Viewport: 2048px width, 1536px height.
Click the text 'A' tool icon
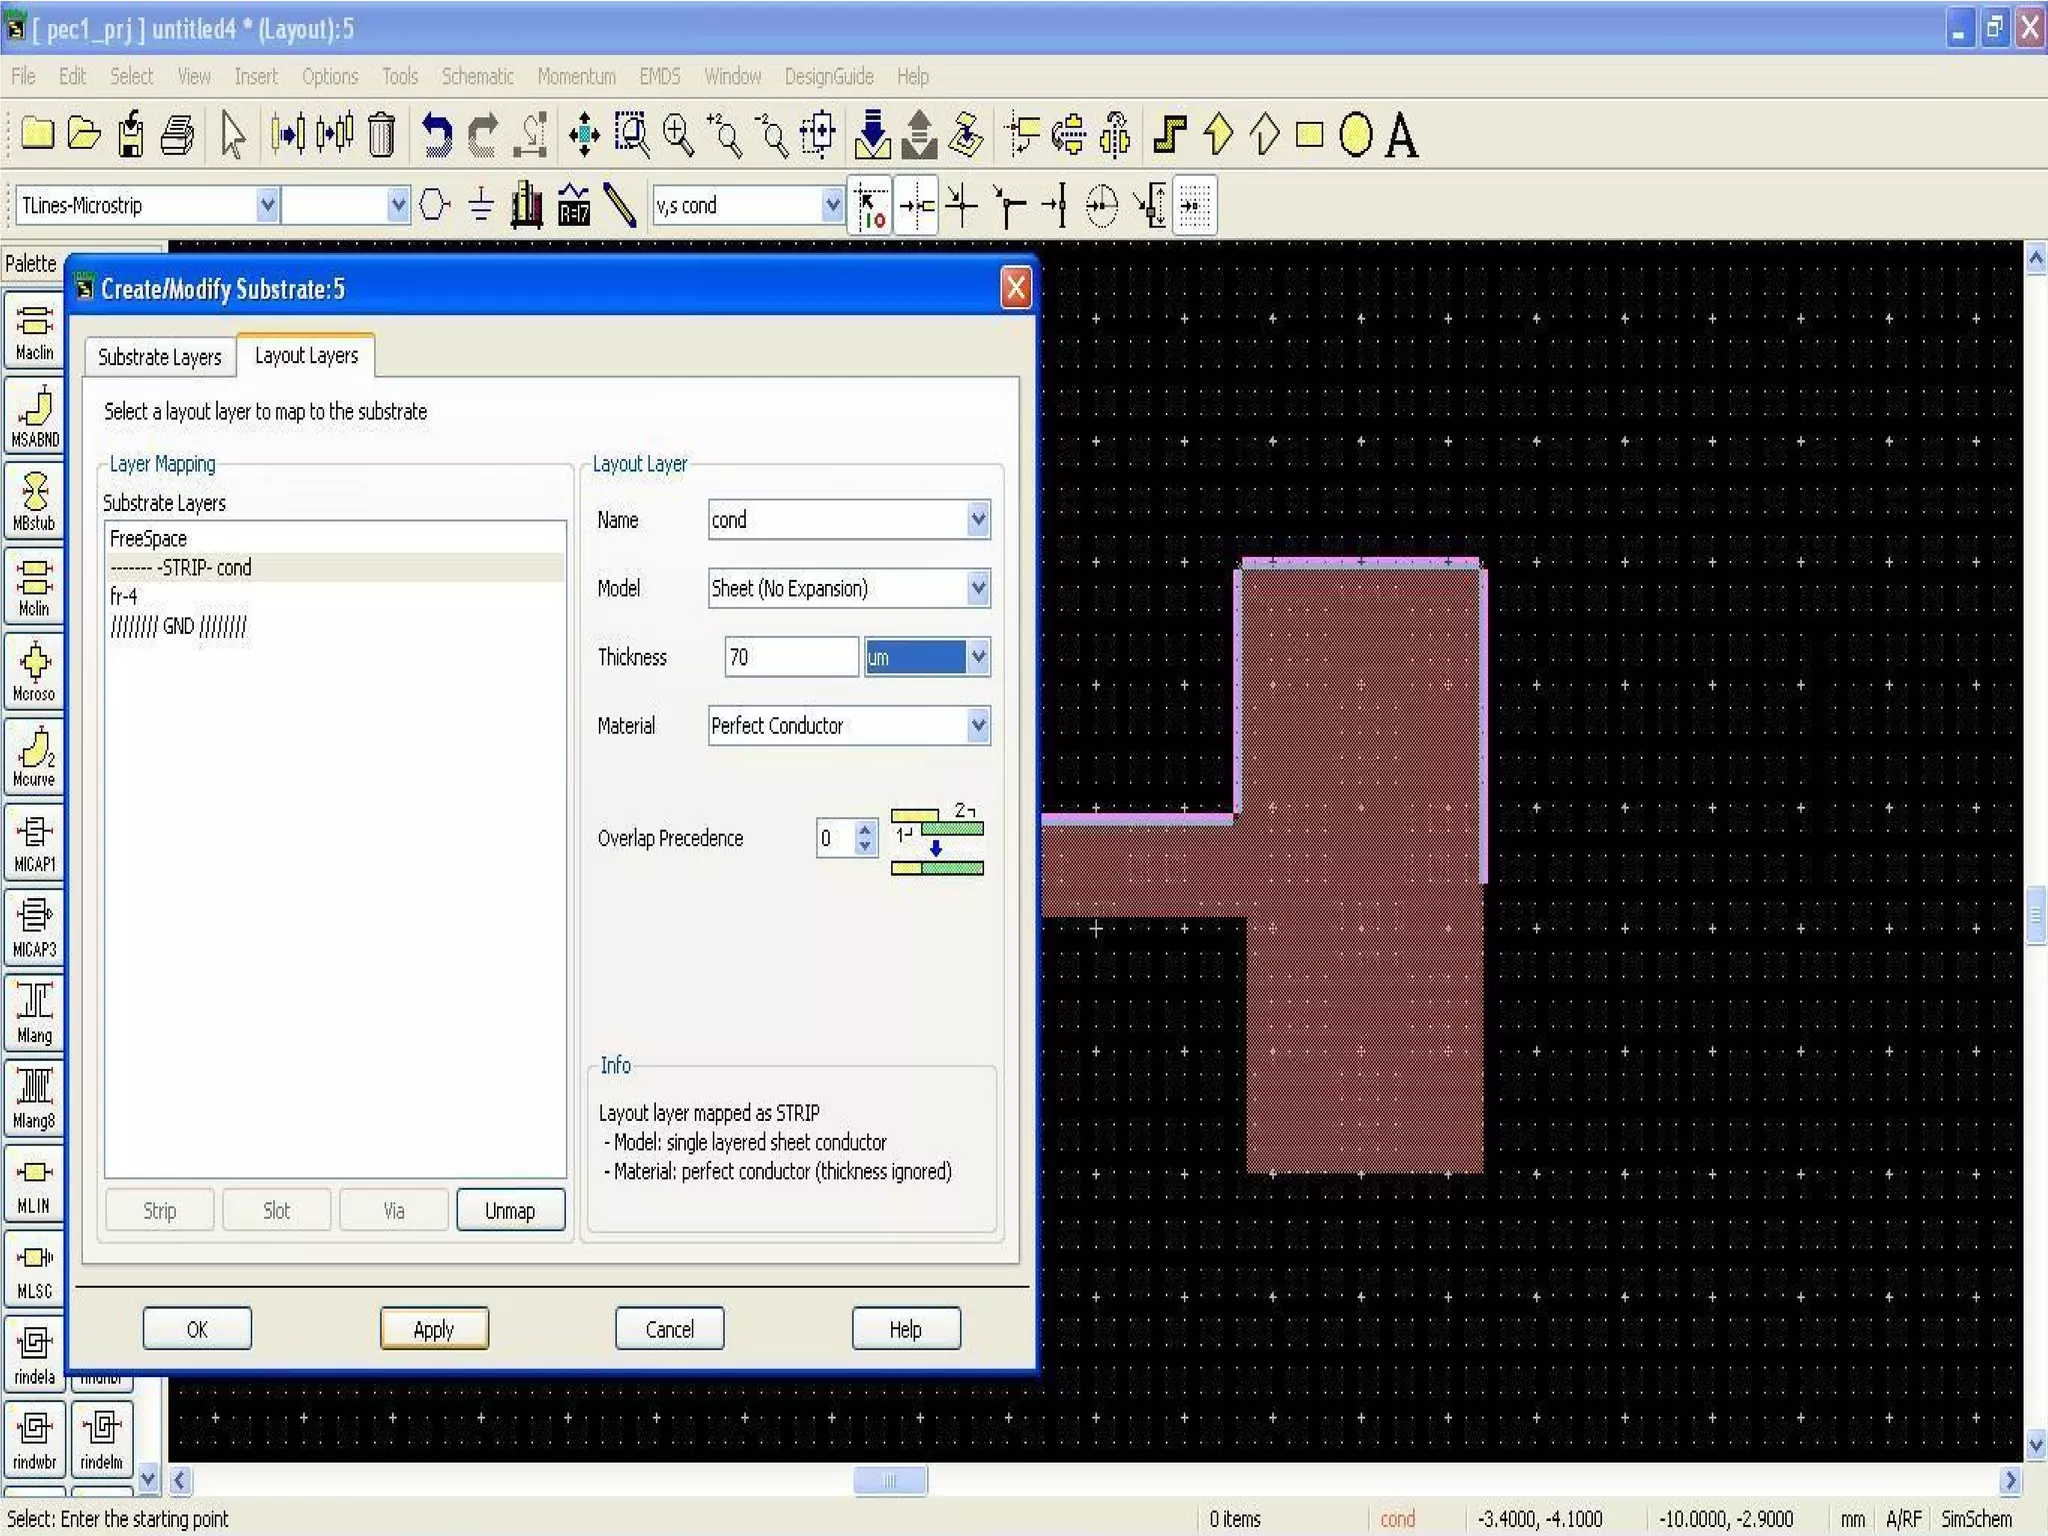point(1401,135)
